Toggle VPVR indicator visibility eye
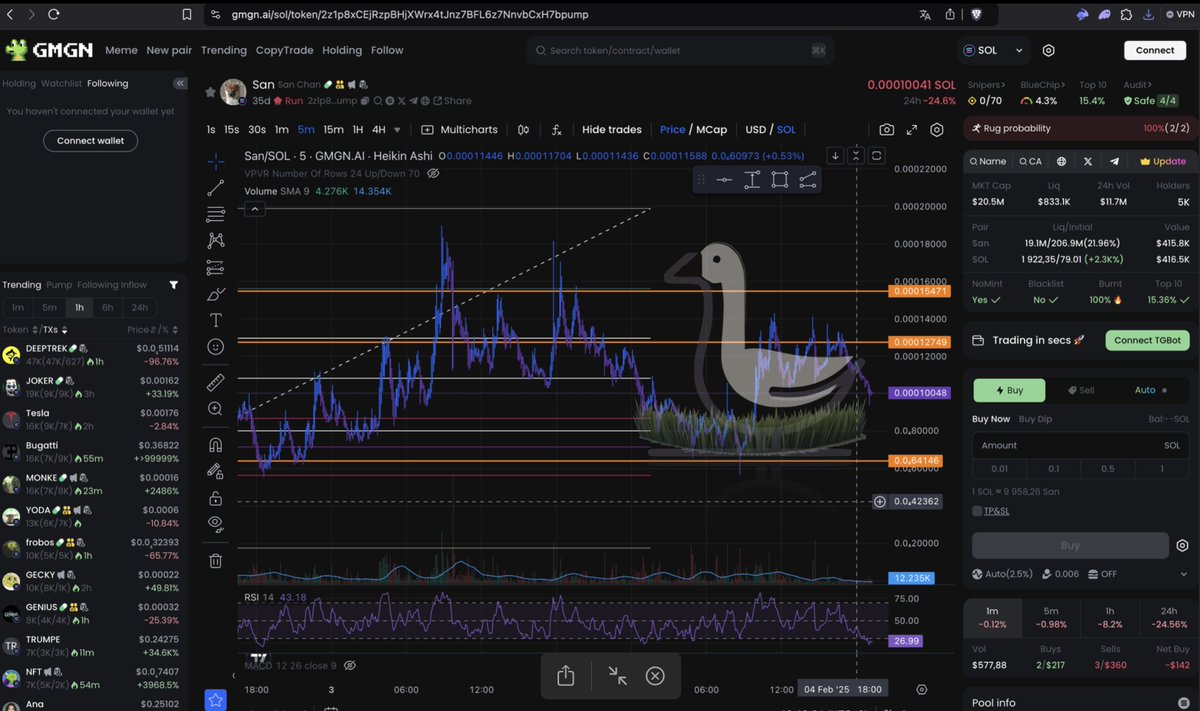Viewport: 1200px width, 711px height. pos(433,173)
